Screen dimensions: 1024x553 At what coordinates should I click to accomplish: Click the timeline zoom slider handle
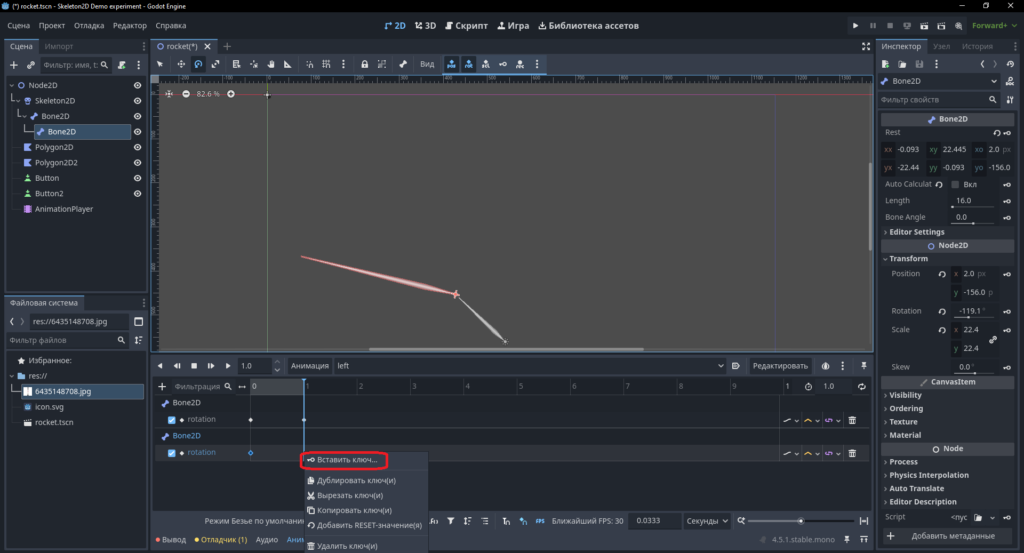[x=801, y=520]
